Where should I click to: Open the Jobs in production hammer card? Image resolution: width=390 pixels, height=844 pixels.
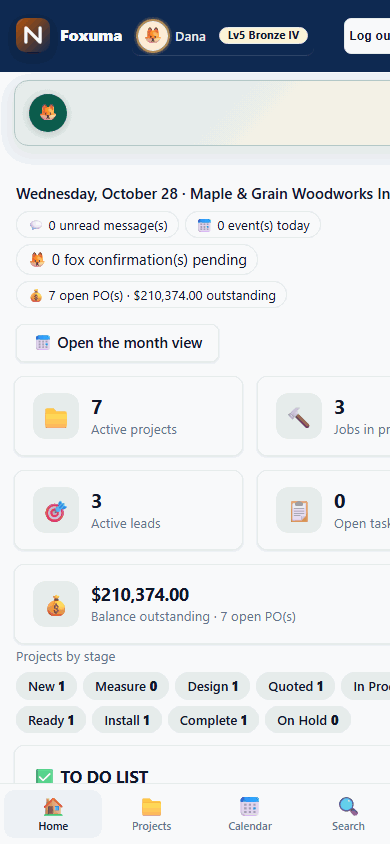(x=324, y=416)
